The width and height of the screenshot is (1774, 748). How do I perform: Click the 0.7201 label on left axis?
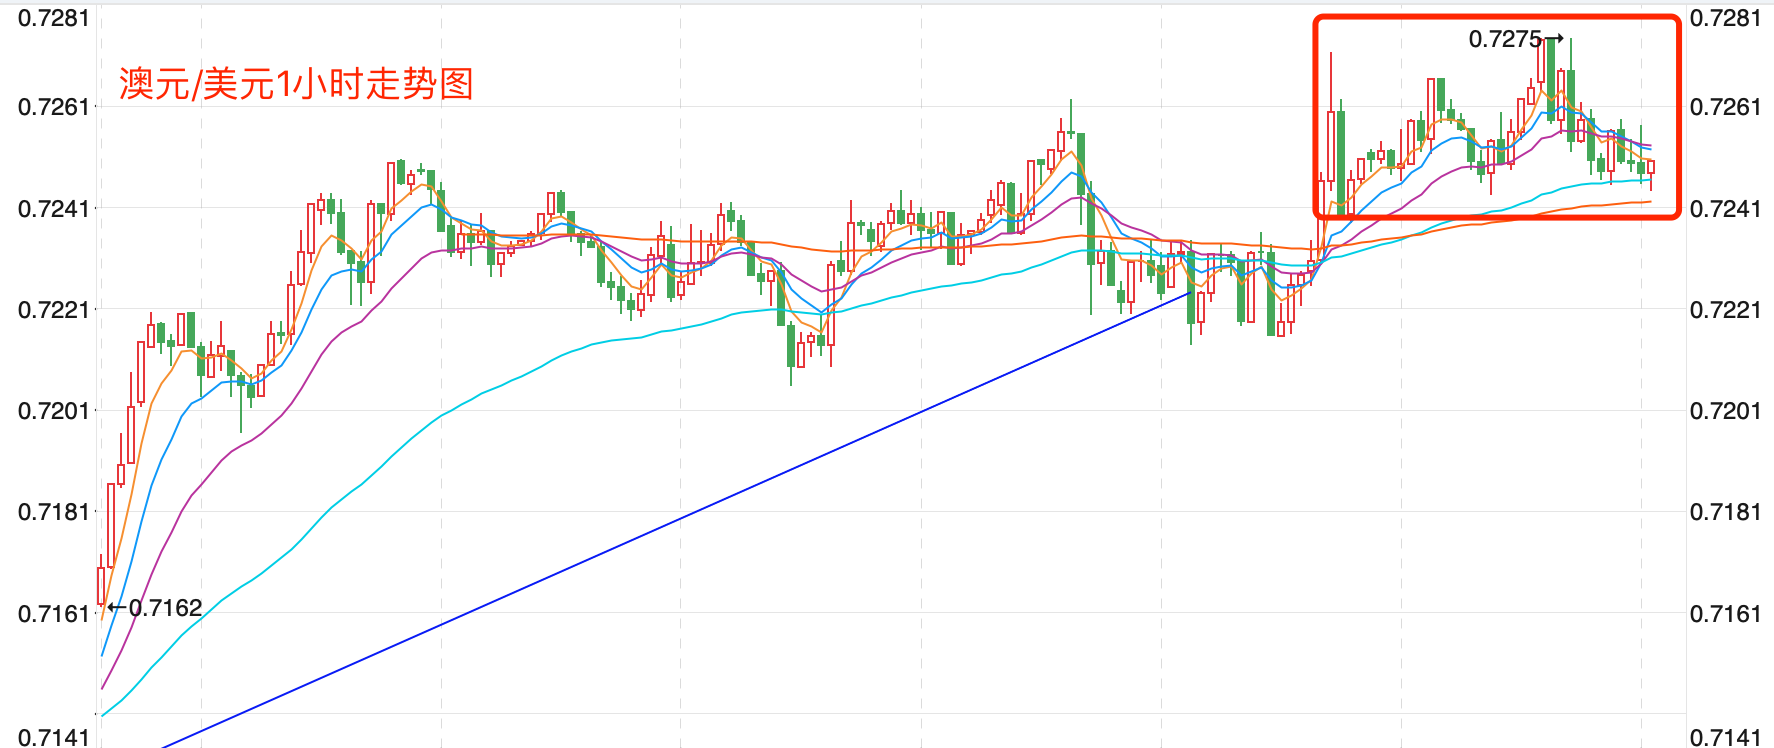point(54,410)
